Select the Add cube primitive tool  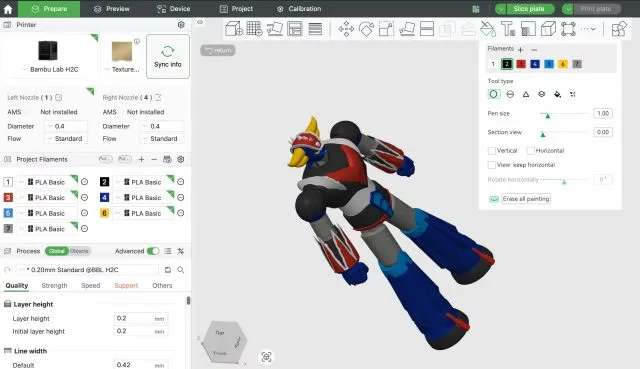(x=234, y=29)
